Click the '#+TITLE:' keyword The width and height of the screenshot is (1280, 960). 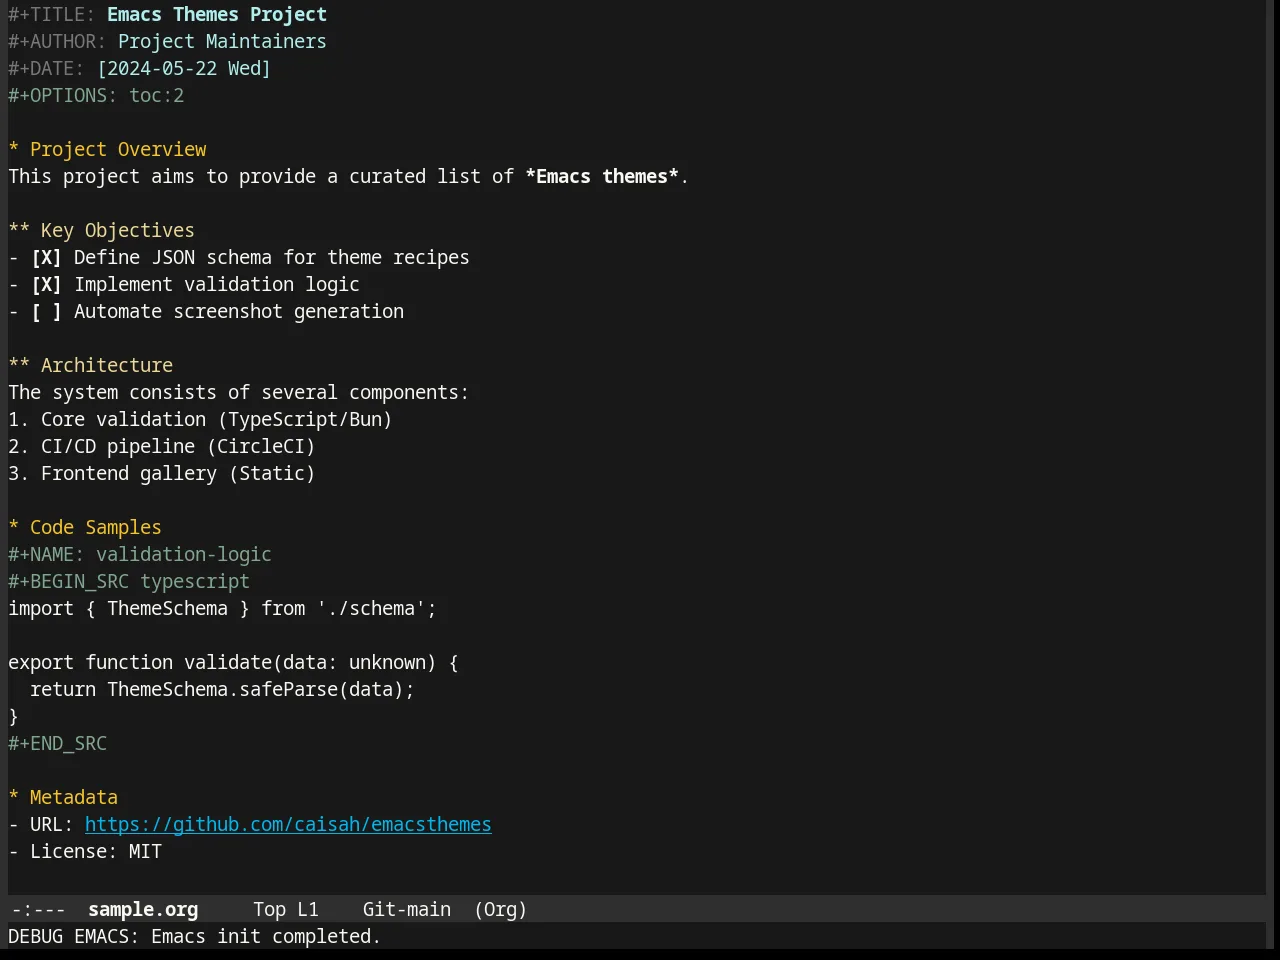coord(52,15)
